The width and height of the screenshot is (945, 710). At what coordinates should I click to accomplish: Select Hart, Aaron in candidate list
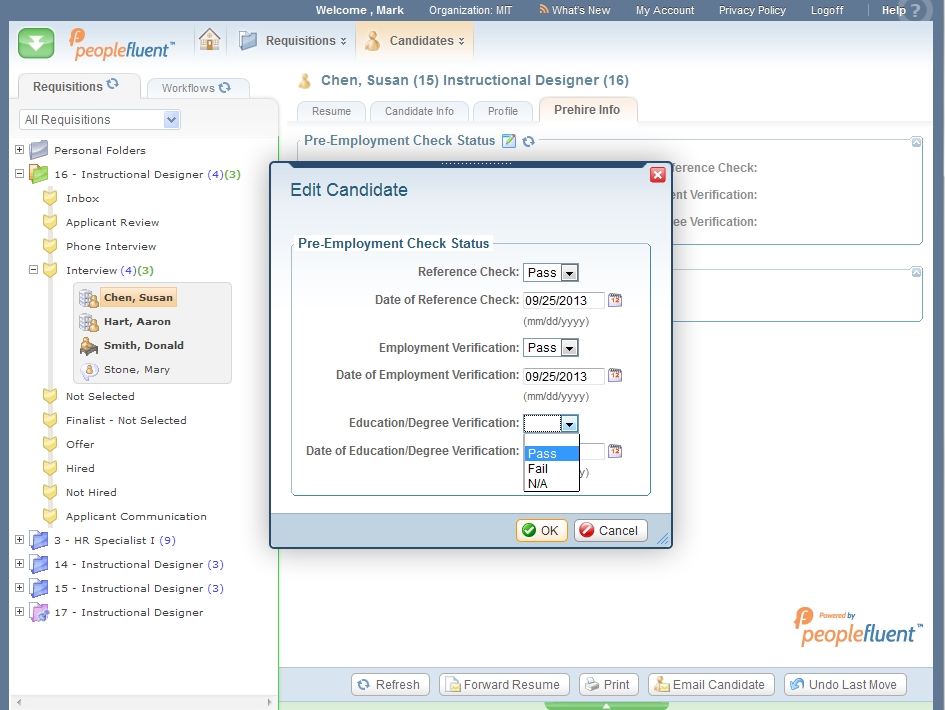137,322
